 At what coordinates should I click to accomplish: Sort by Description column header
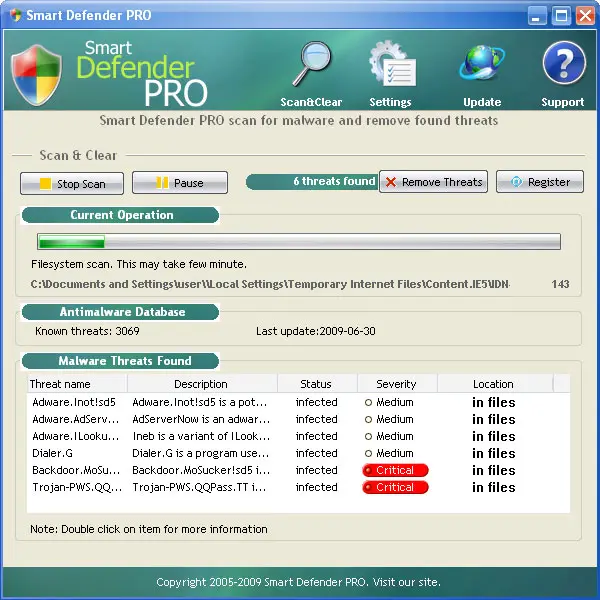coord(202,384)
